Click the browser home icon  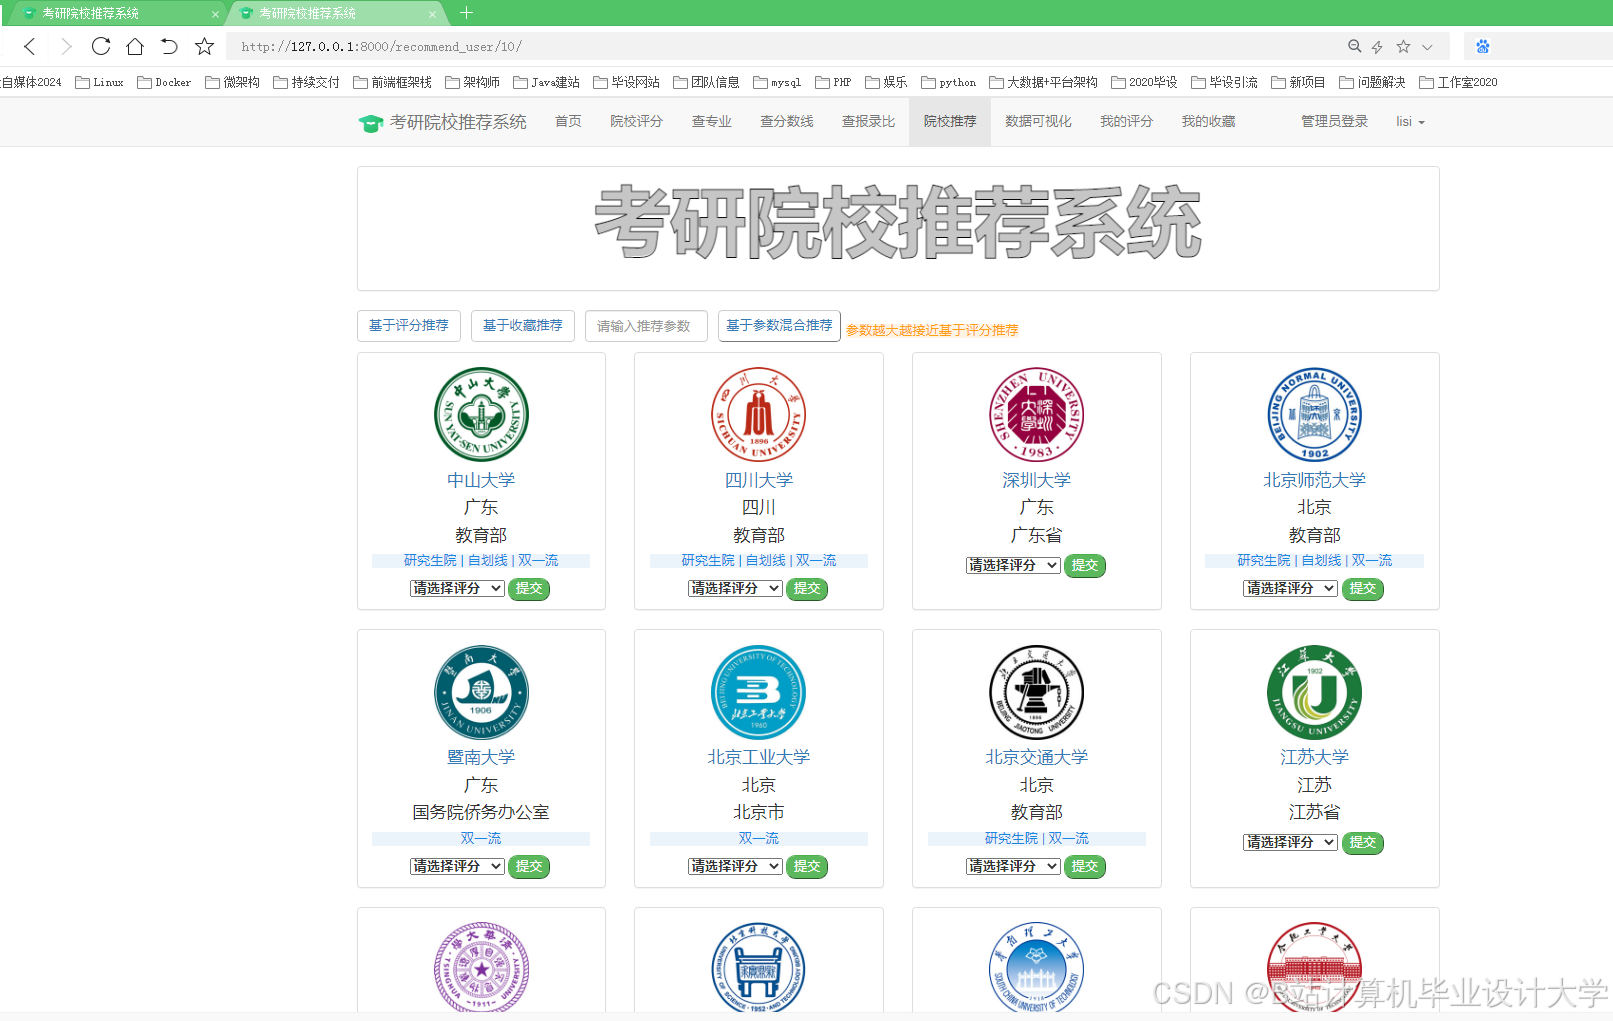coord(135,46)
